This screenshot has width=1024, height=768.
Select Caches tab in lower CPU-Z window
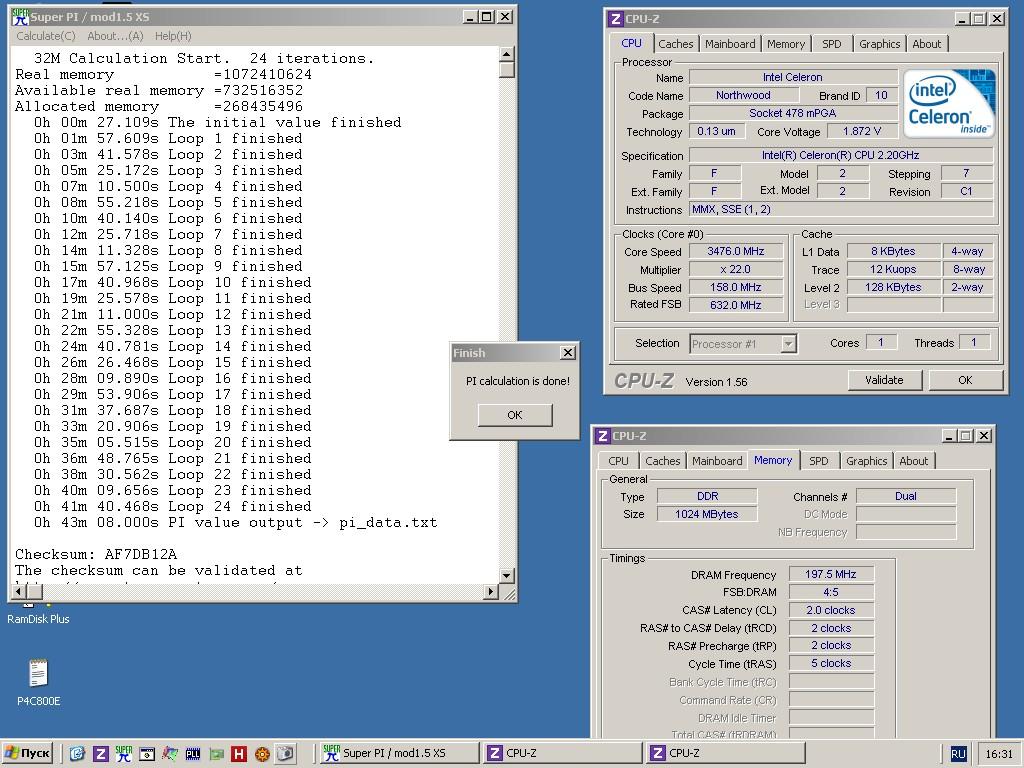662,461
